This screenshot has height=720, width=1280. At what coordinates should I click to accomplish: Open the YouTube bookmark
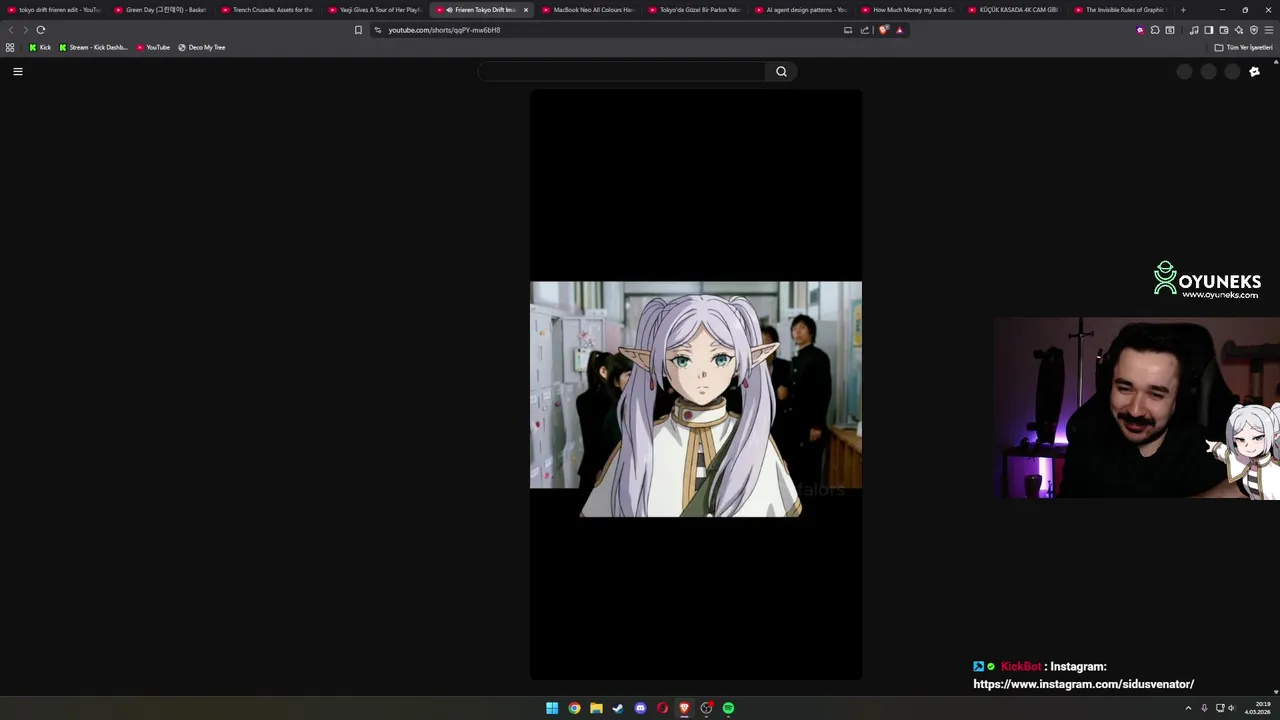(153, 47)
